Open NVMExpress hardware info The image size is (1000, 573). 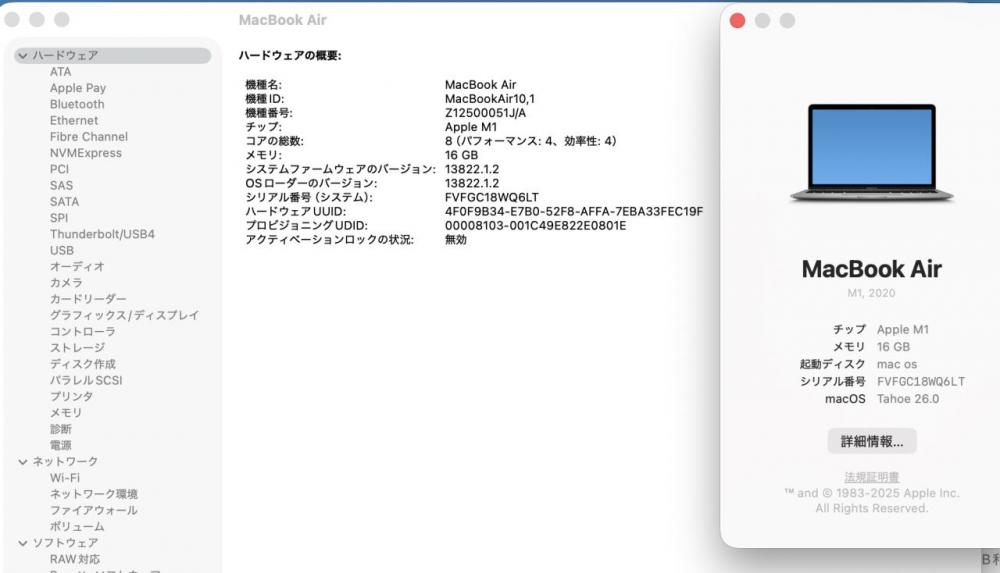tap(85, 153)
